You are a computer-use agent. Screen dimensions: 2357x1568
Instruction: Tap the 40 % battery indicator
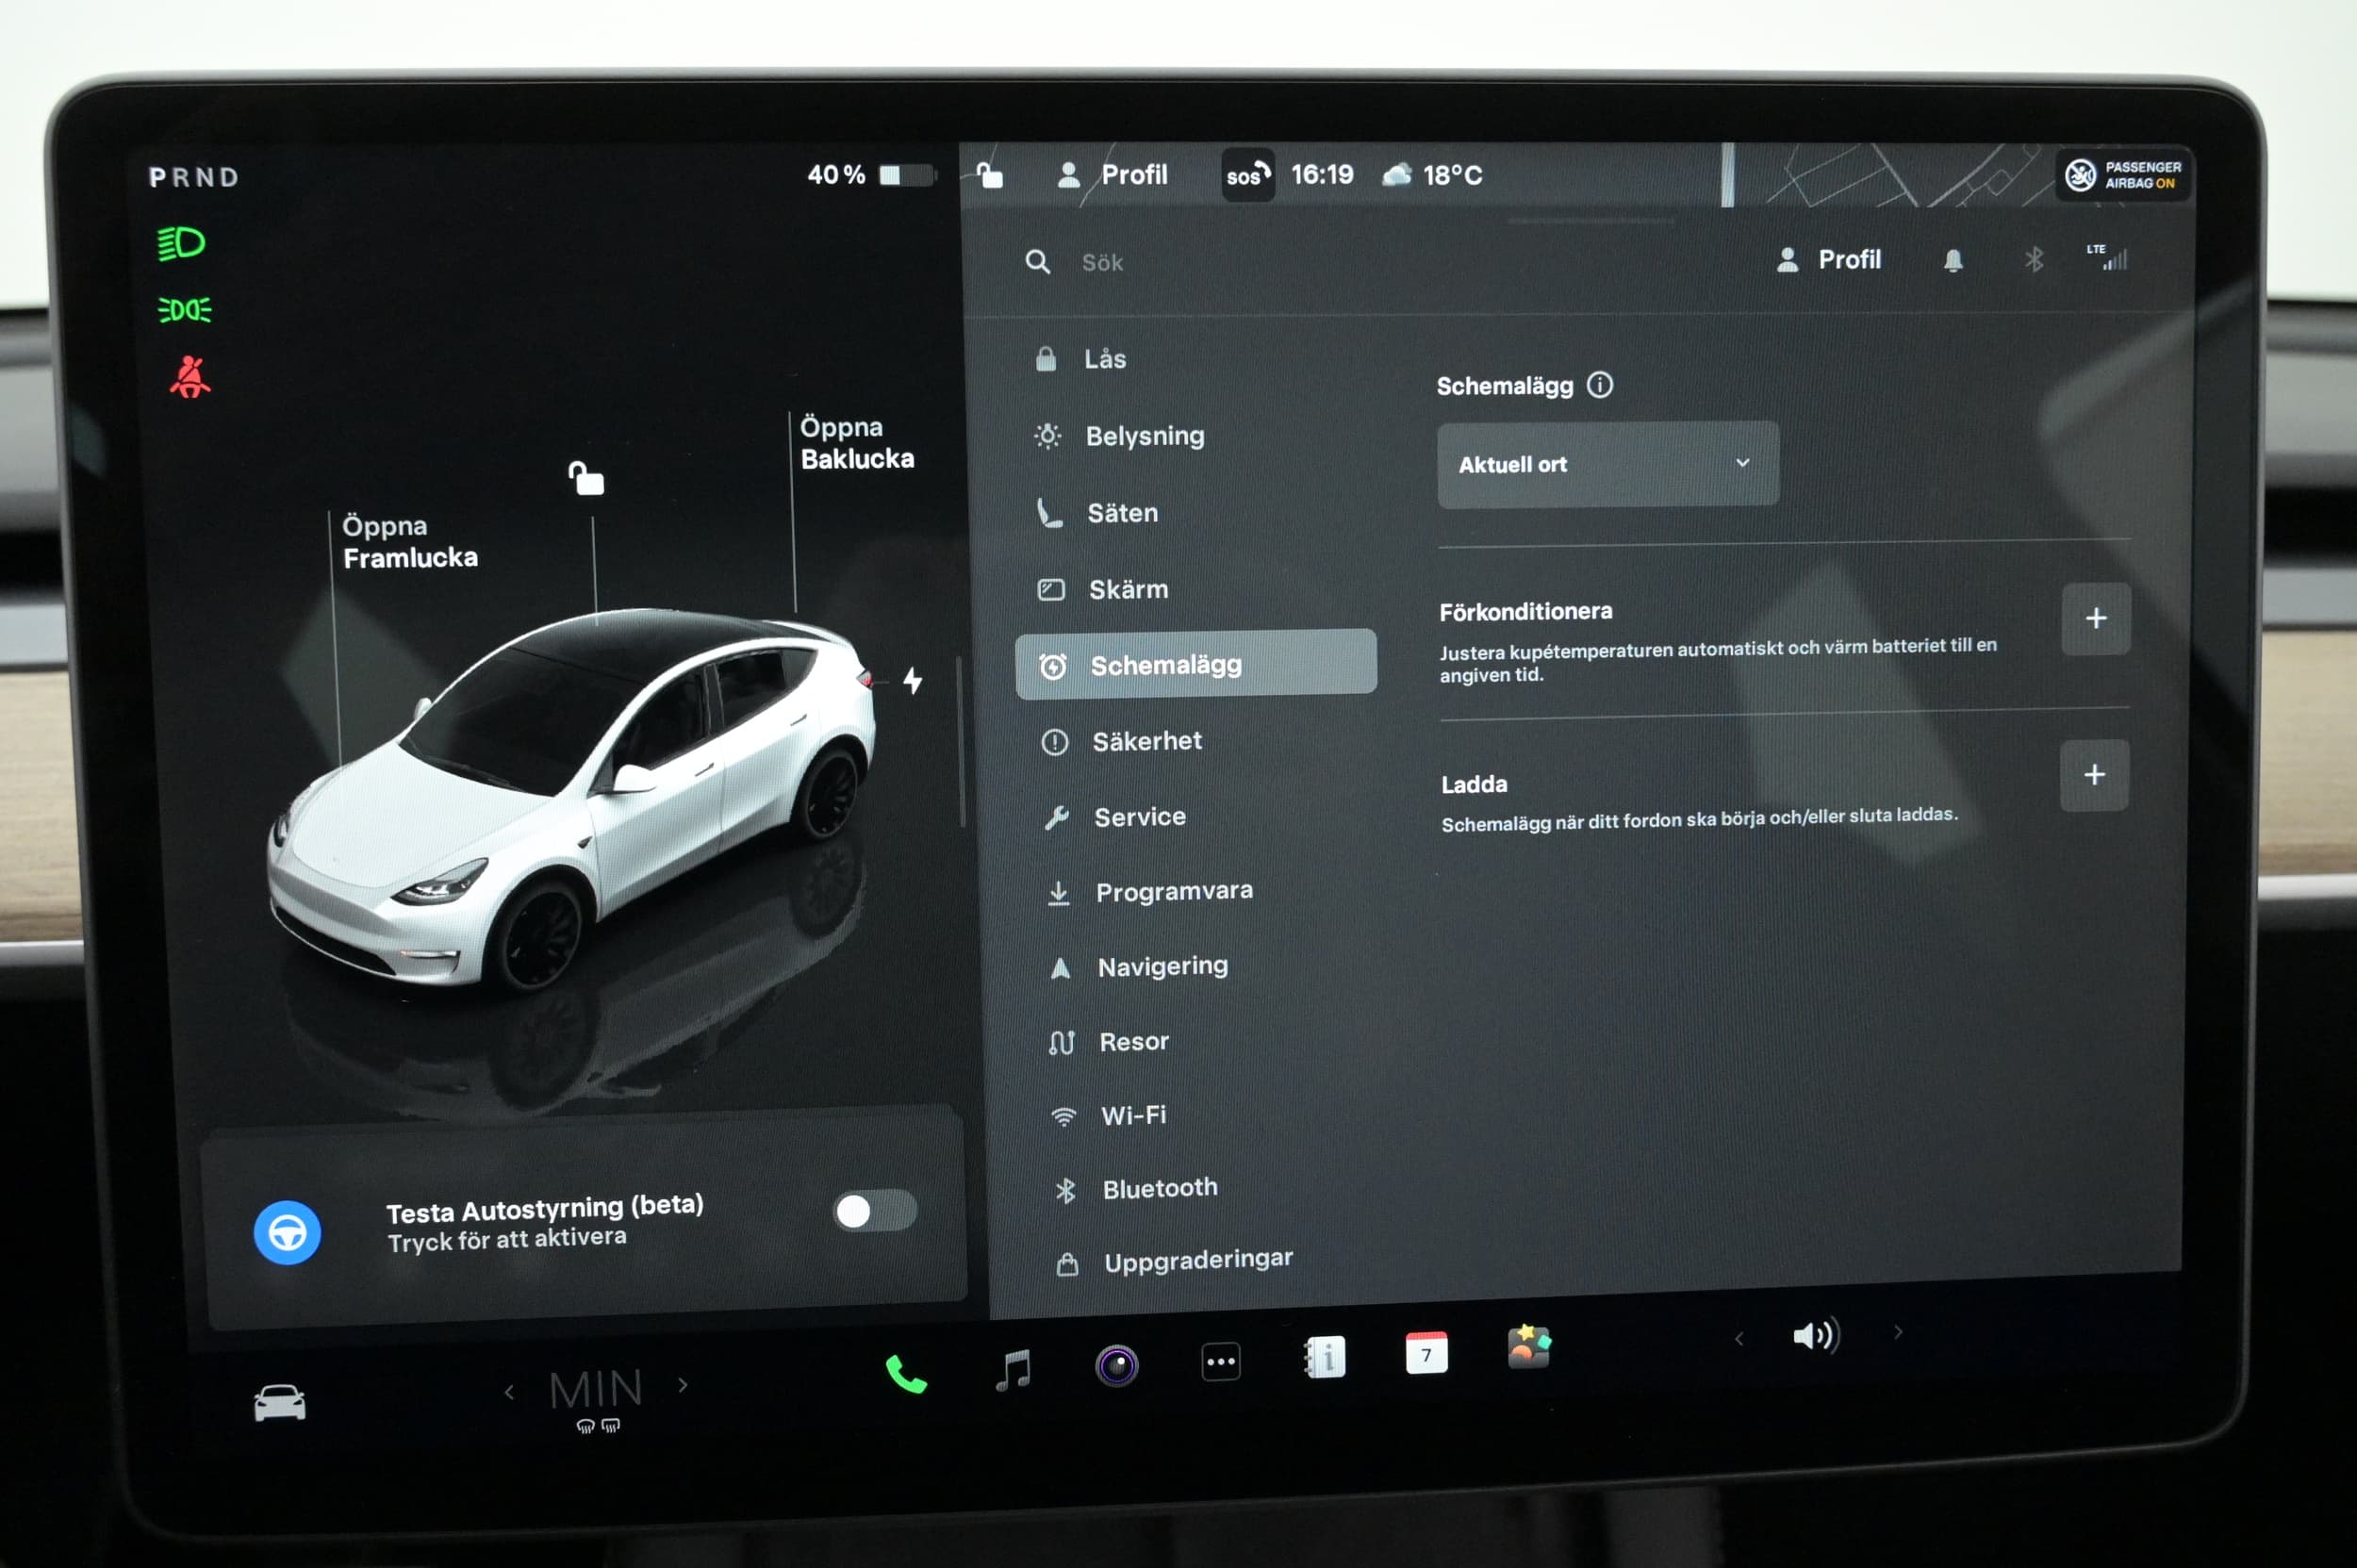click(x=870, y=175)
